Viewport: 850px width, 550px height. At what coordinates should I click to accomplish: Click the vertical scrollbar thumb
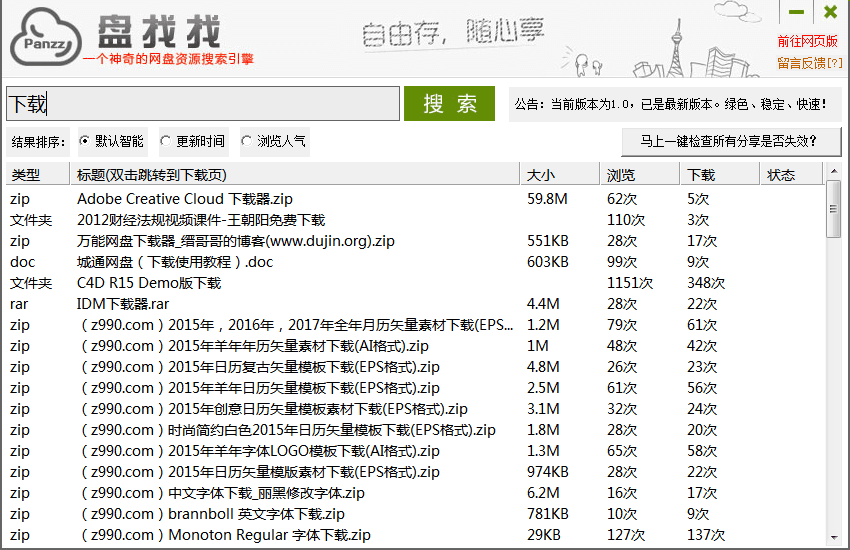[834, 209]
